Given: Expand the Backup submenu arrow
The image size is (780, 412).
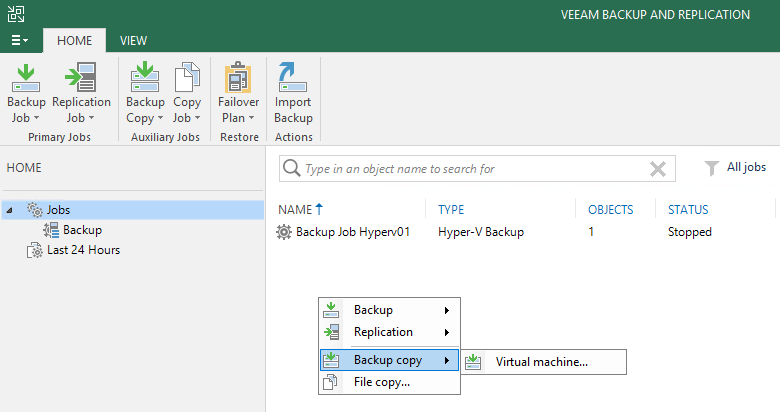Looking at the screenshot, I should click(x=447, y=310).
